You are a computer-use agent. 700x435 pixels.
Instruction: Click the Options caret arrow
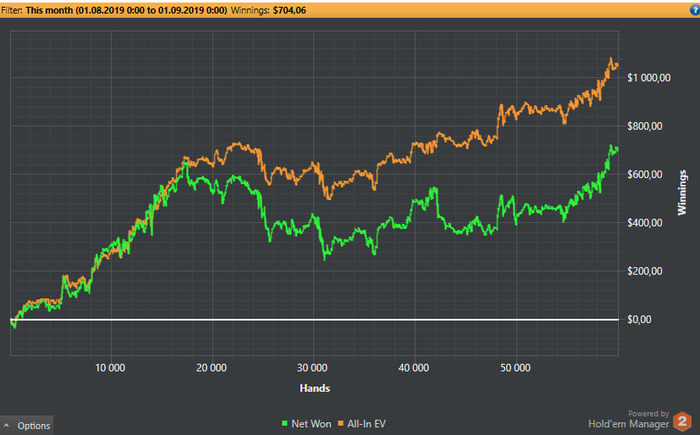click(x=6, y=426)
